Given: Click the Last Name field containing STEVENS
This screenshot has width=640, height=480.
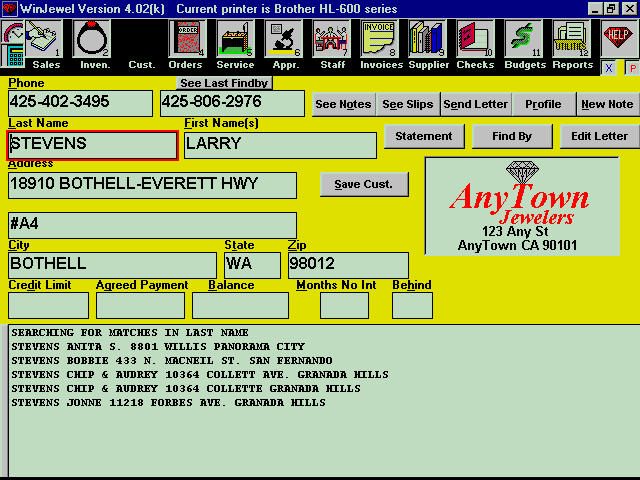Looking at the screenshot, I should click(x=93, y=144).
